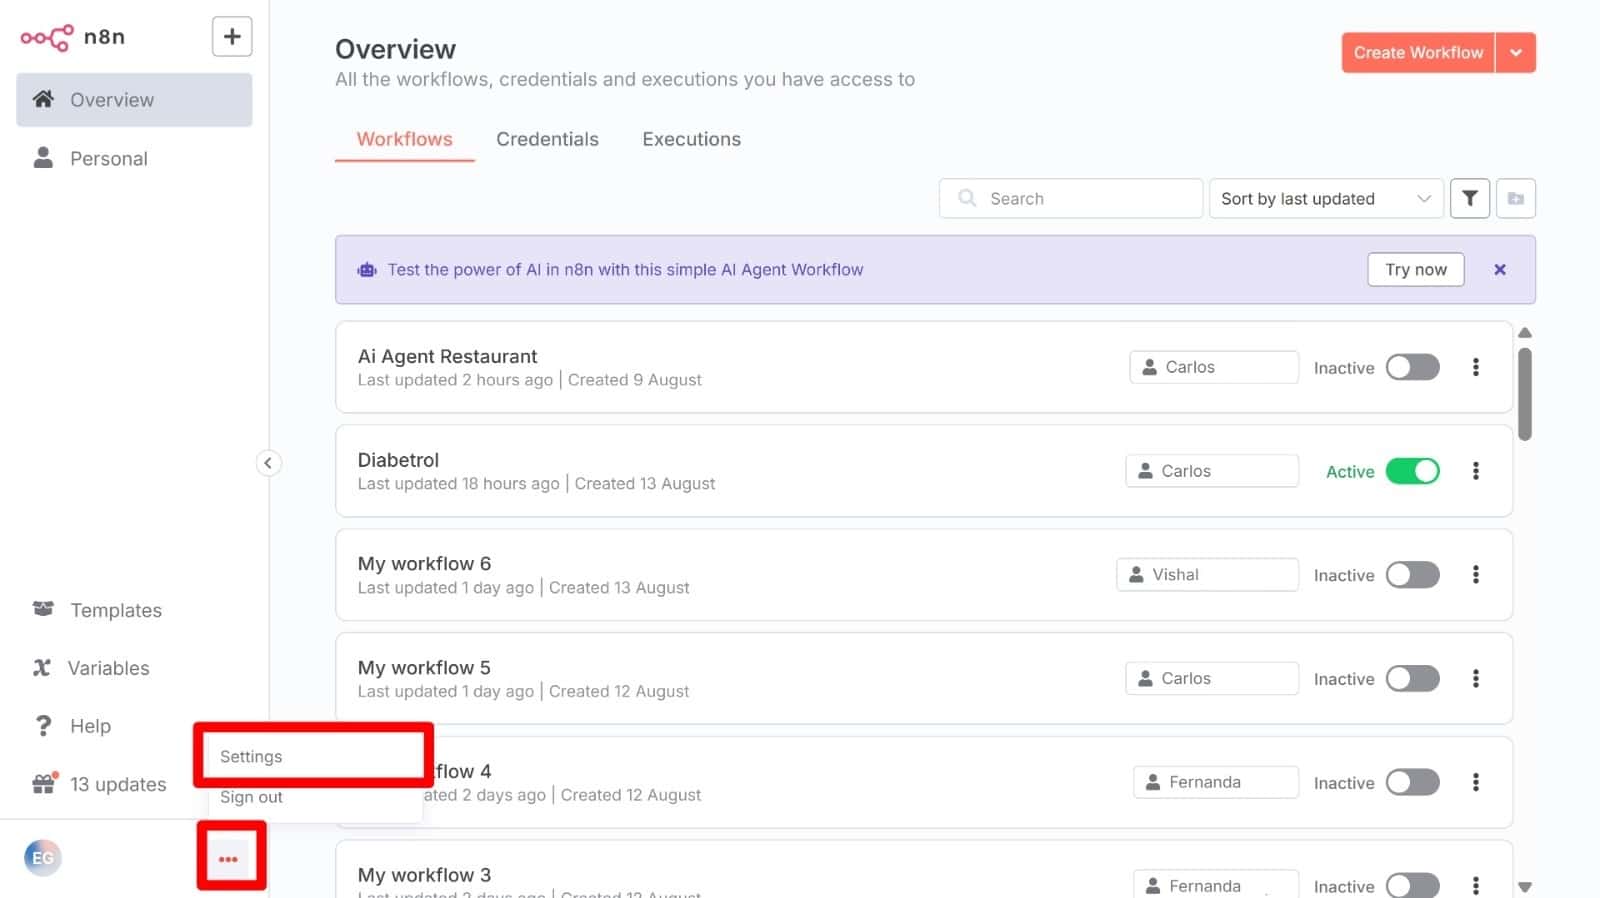Collapse the sidebar with the chevron
The width and height of the screenshot is (1600, 898).
[268, 463]
